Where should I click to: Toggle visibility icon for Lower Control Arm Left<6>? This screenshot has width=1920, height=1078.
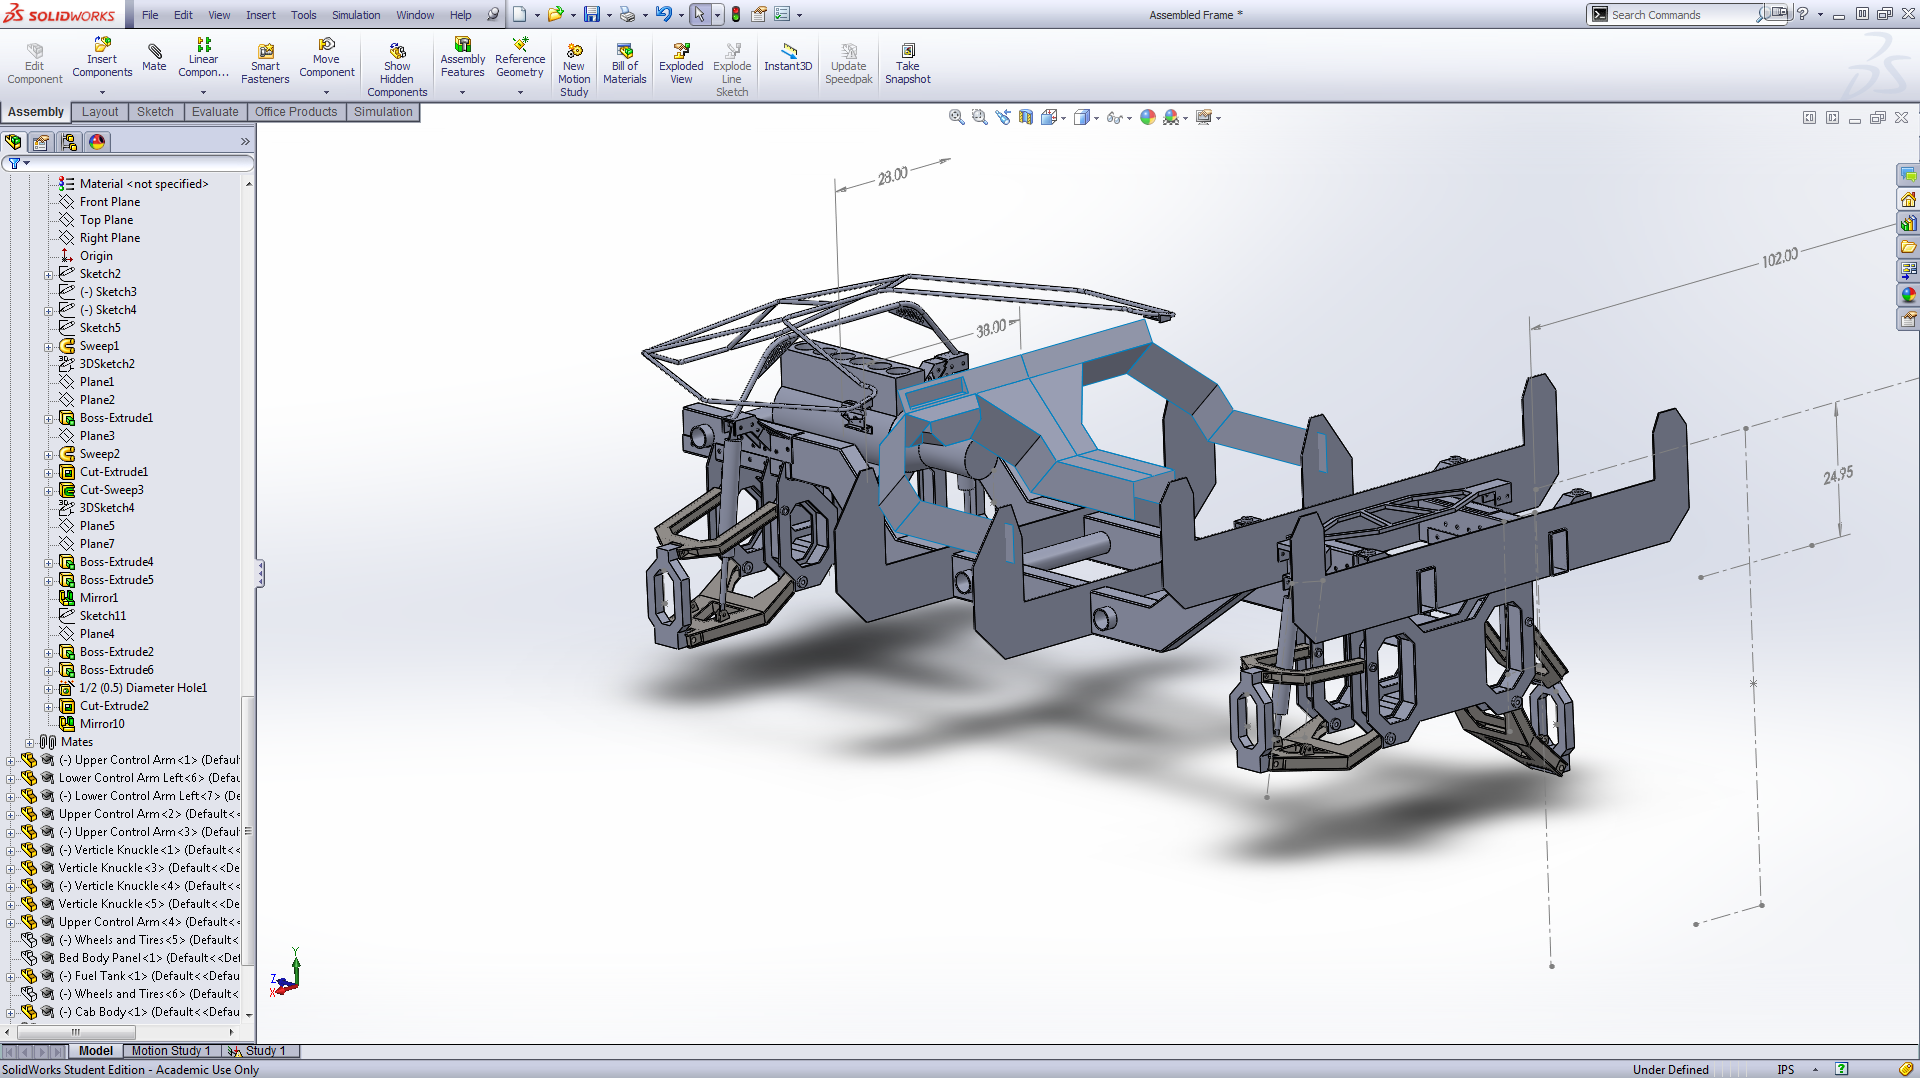pos(47,777)
